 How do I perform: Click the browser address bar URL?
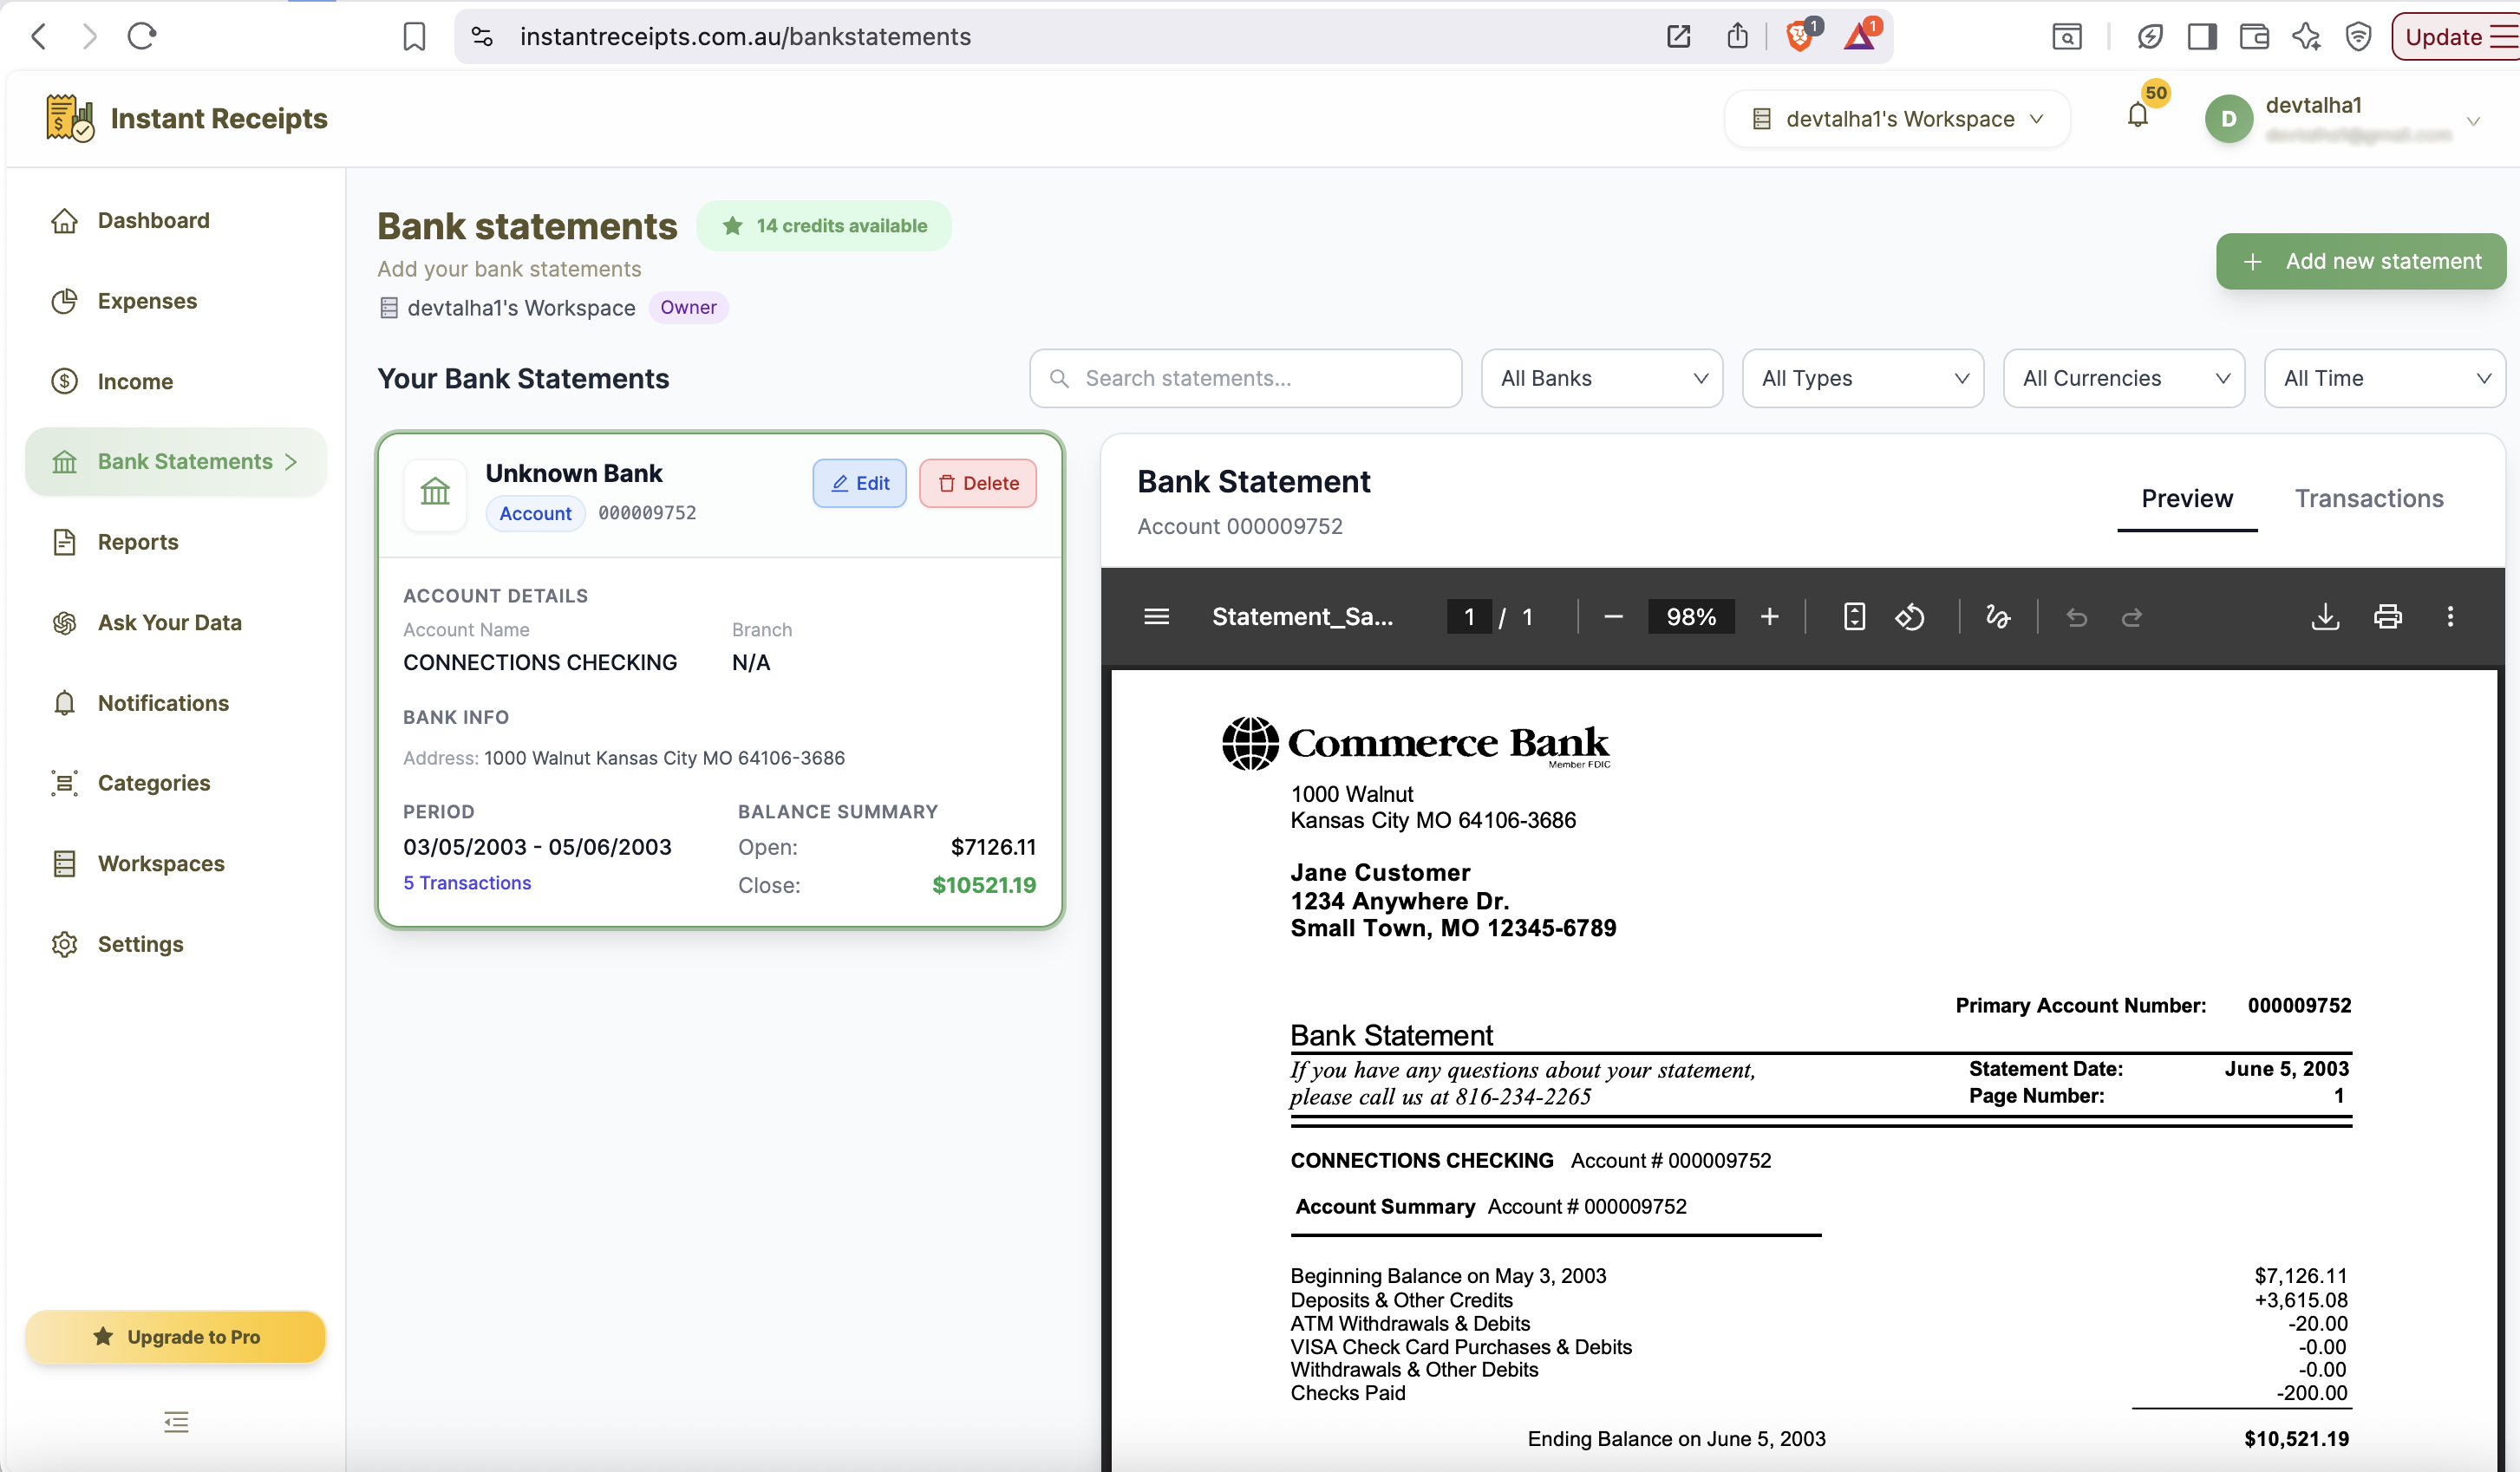745,37
